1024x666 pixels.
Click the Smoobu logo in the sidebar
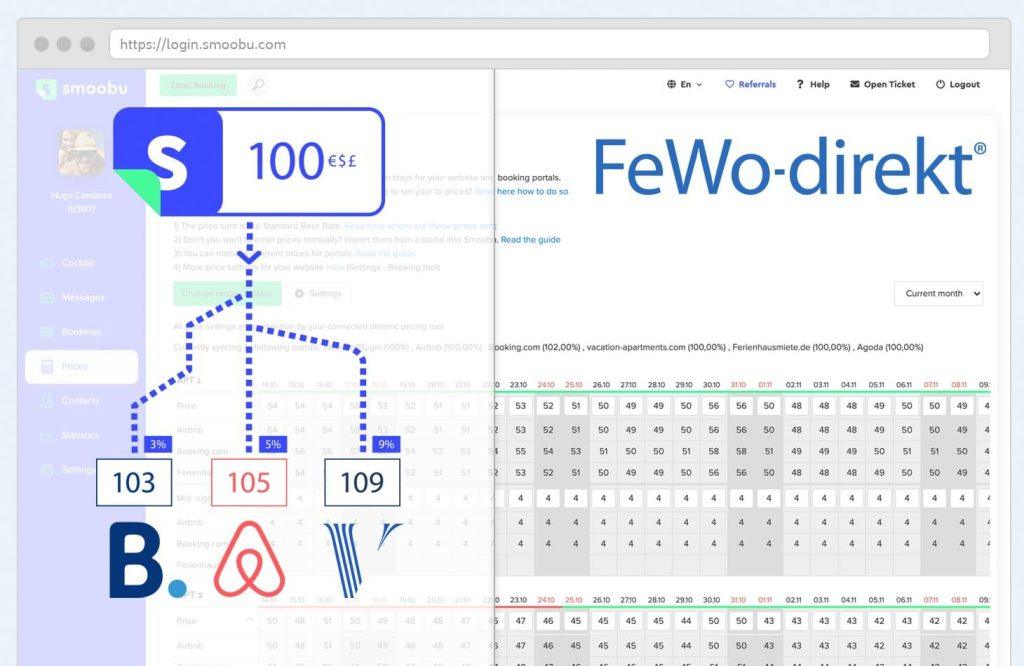point(82,88)
